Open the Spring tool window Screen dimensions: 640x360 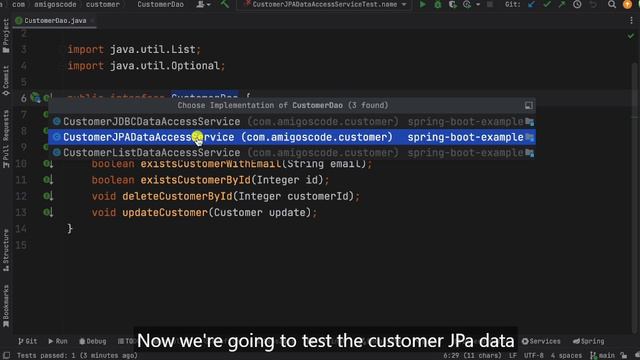point(588,341)
